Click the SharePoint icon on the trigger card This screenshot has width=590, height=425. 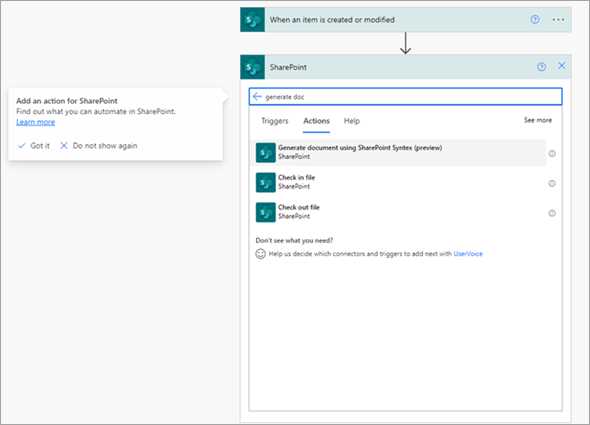(x=252, y=20)
